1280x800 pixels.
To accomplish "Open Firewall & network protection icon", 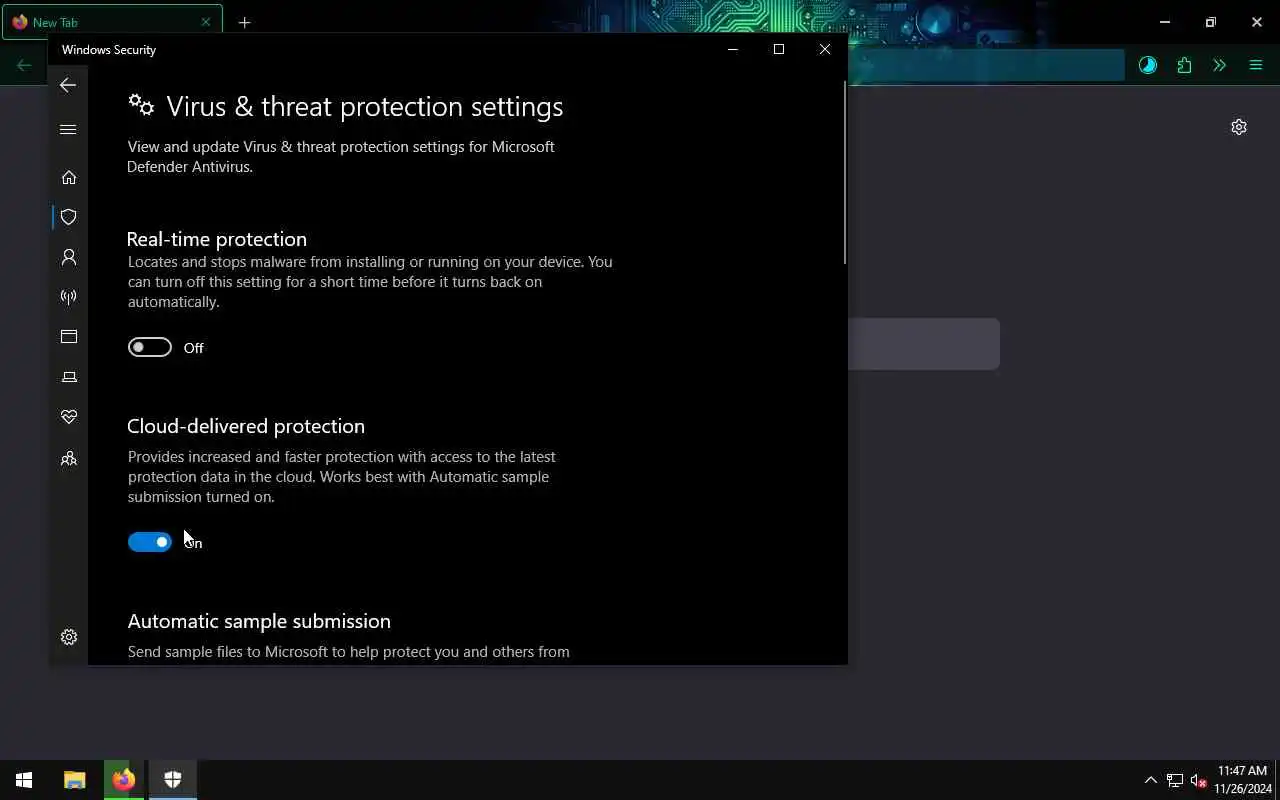I will point(69,297).
